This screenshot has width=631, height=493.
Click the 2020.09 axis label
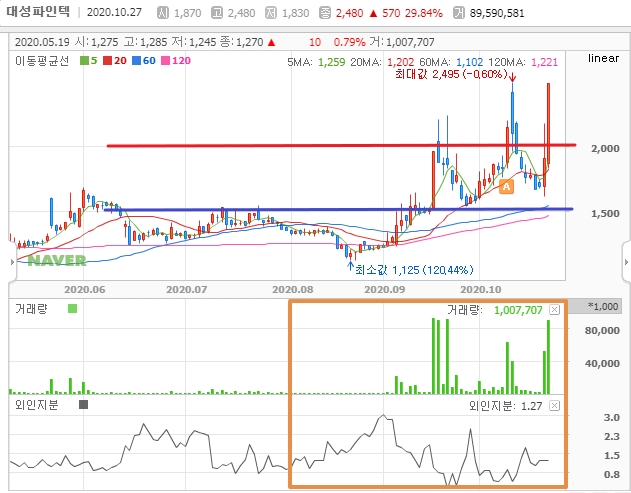tap(385, 289)
